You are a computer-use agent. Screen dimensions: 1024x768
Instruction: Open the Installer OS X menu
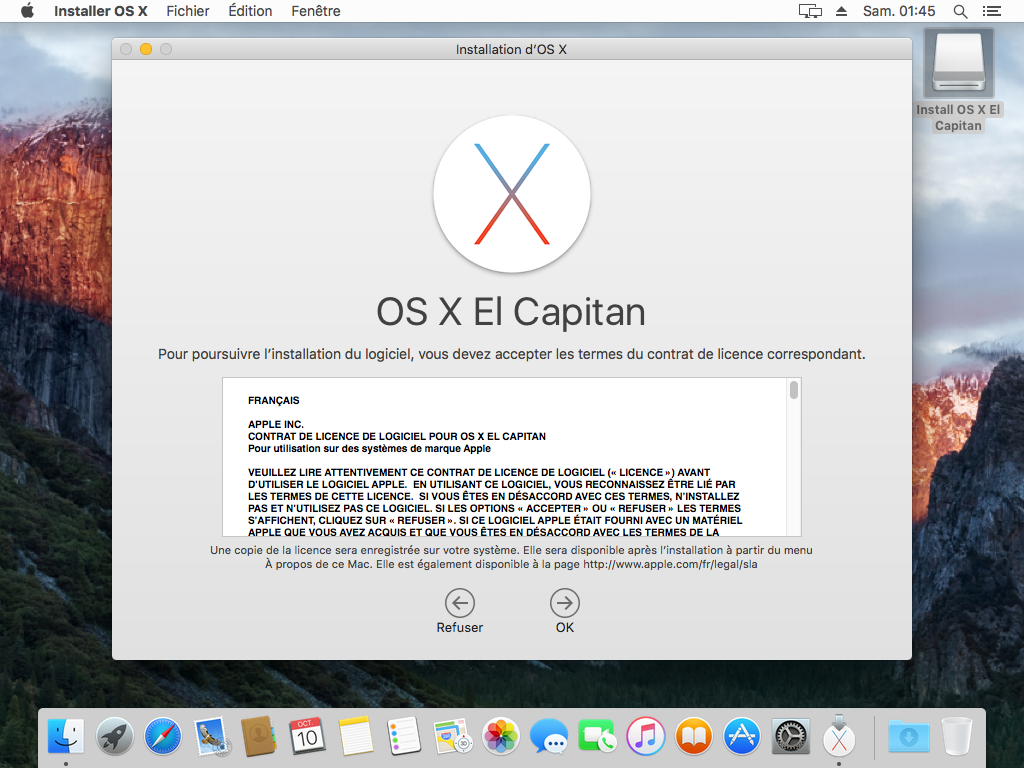(x=101, y=11)
